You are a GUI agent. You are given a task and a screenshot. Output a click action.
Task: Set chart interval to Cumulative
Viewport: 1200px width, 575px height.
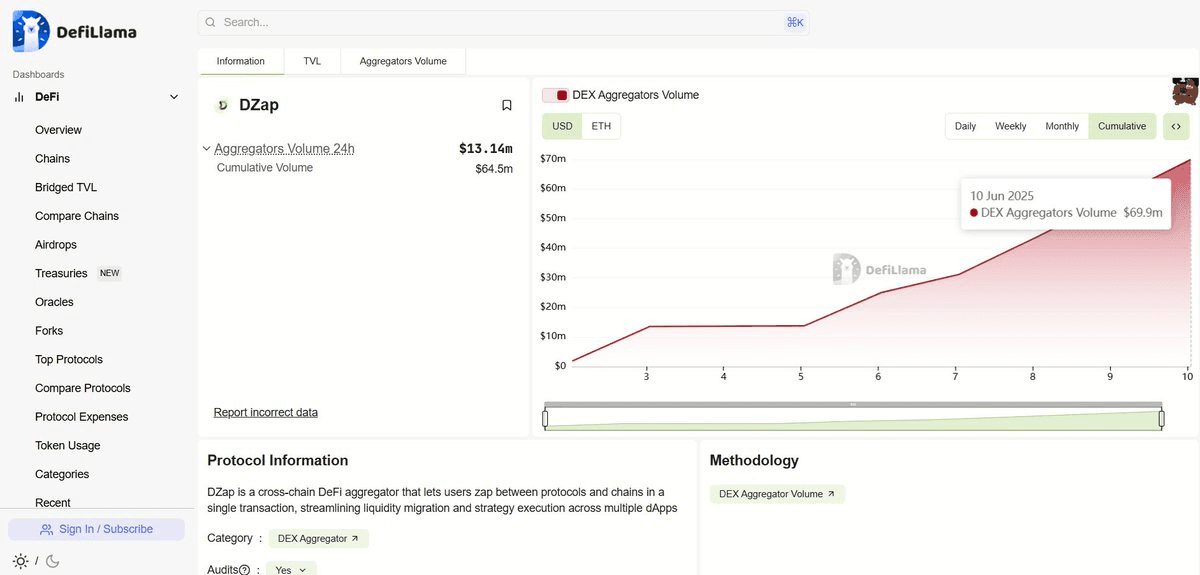(1122, 126)
